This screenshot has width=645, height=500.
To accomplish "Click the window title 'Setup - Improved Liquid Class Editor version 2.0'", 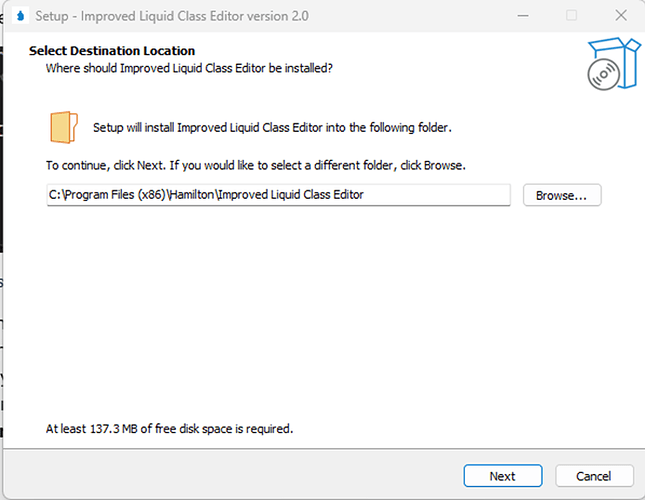I will (172, 16).
